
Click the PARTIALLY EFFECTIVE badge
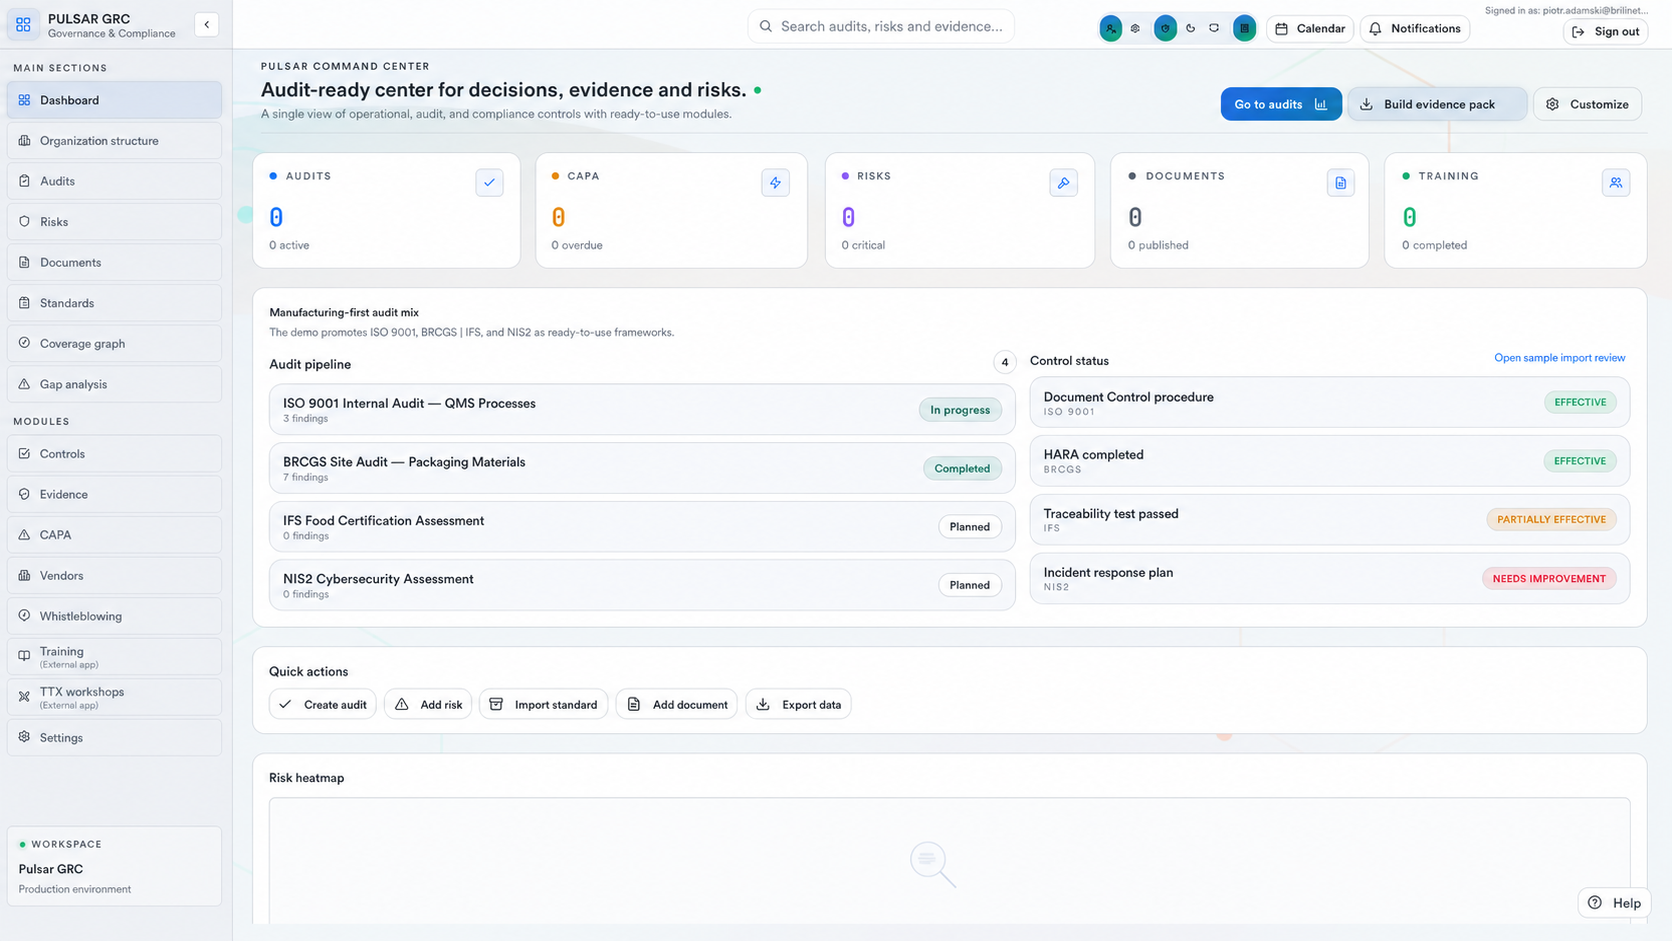coord(1551,520)
